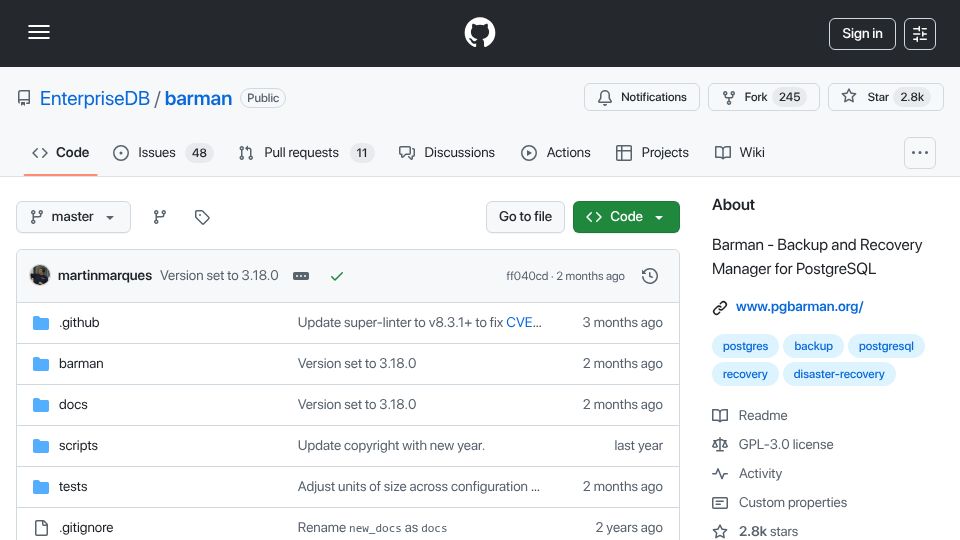Open the barman folder
960x540 pixels.
pos(81,364)
